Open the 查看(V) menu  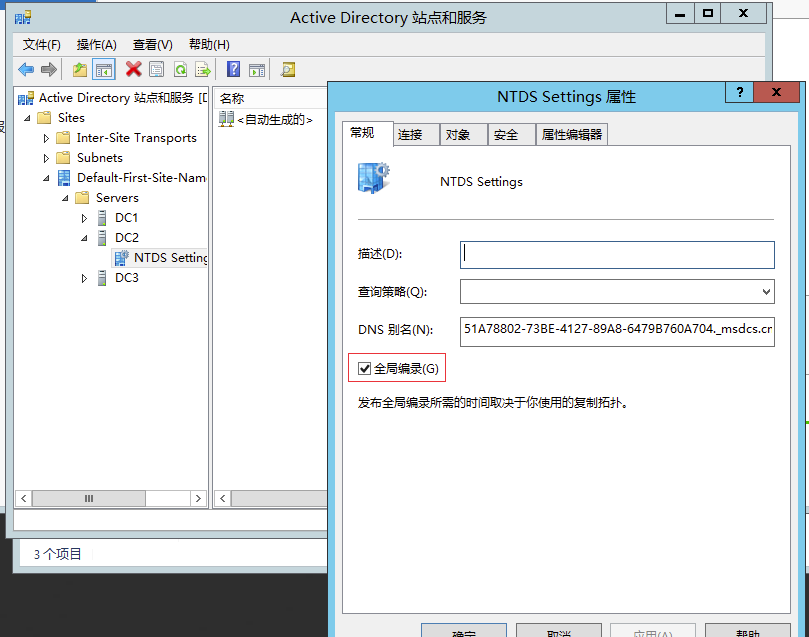point(153,45)
